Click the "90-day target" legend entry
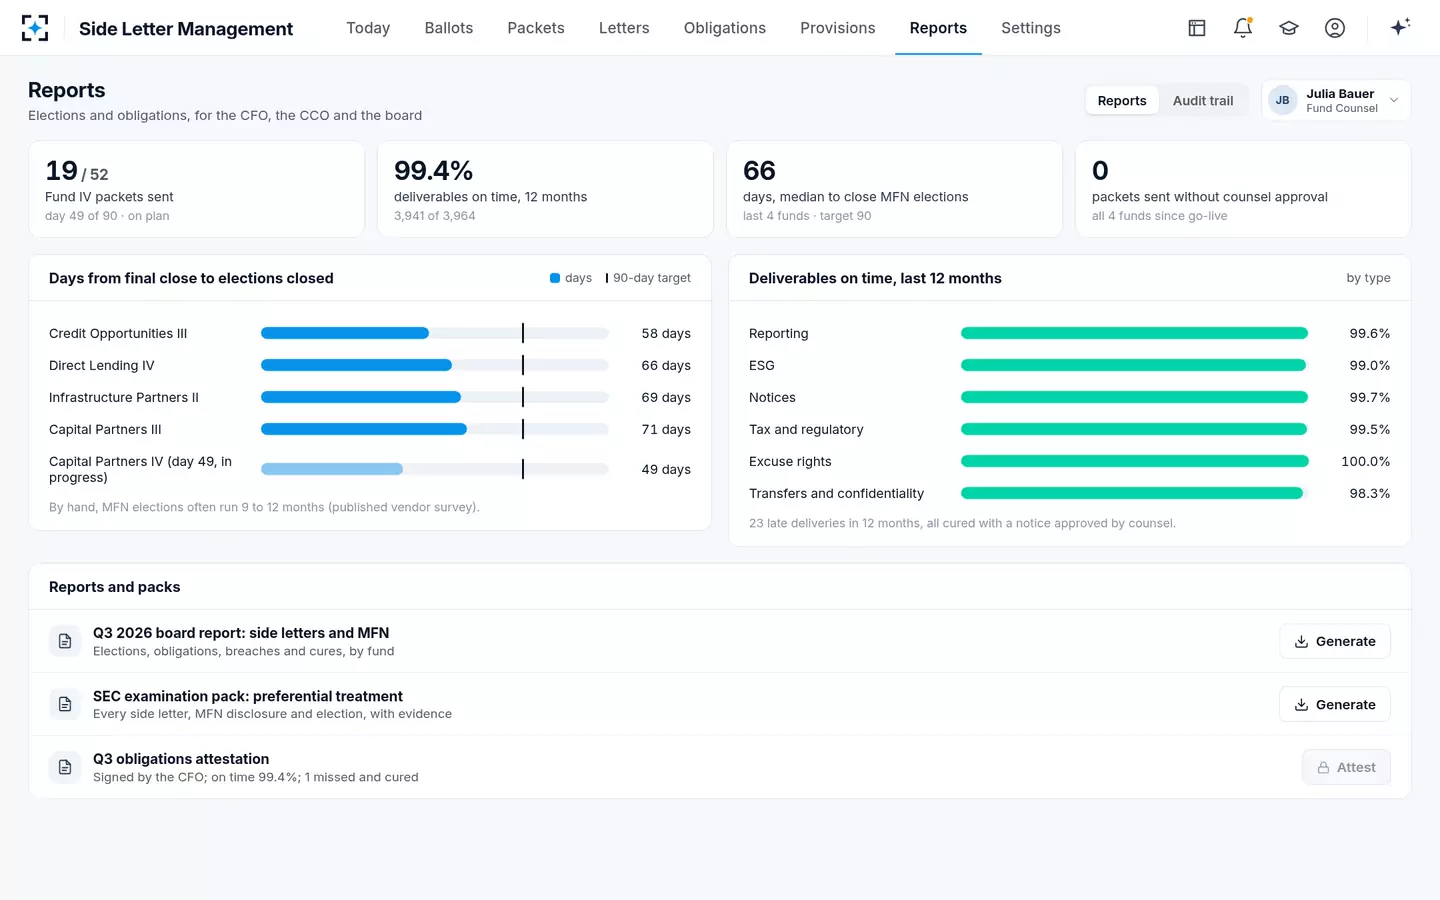This screenshot has height=900, width=1440. [x=648, y=278]
